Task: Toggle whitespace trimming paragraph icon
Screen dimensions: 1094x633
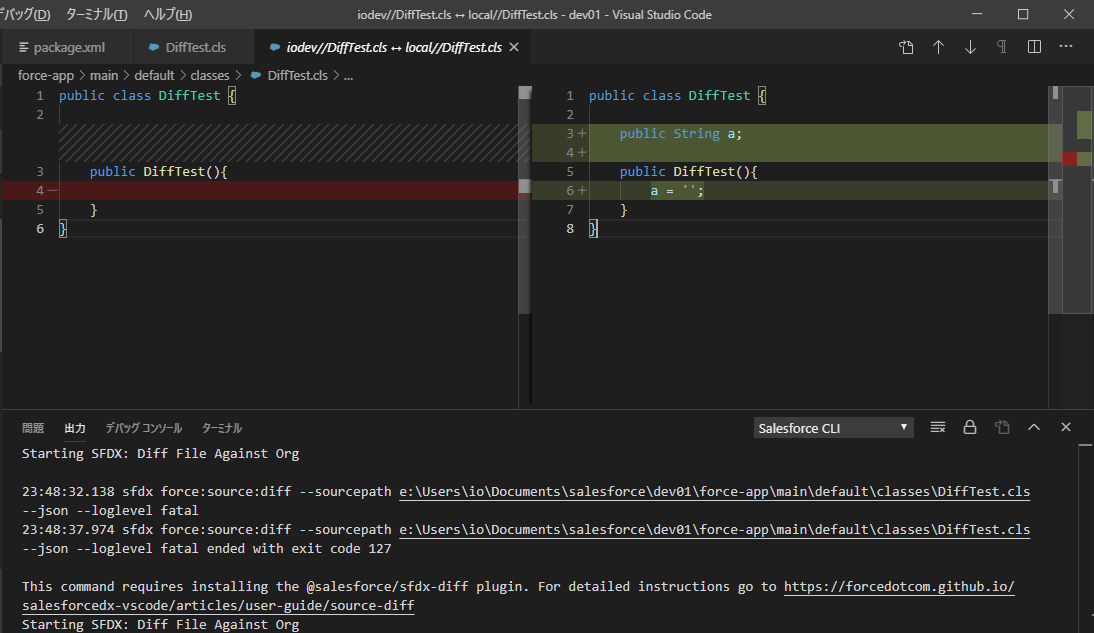Action: coord(1002,47)
